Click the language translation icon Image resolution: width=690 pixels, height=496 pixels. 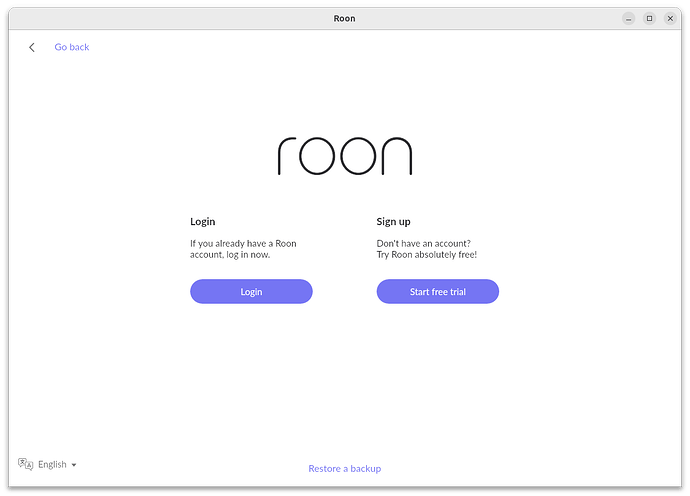pos(26,464)
